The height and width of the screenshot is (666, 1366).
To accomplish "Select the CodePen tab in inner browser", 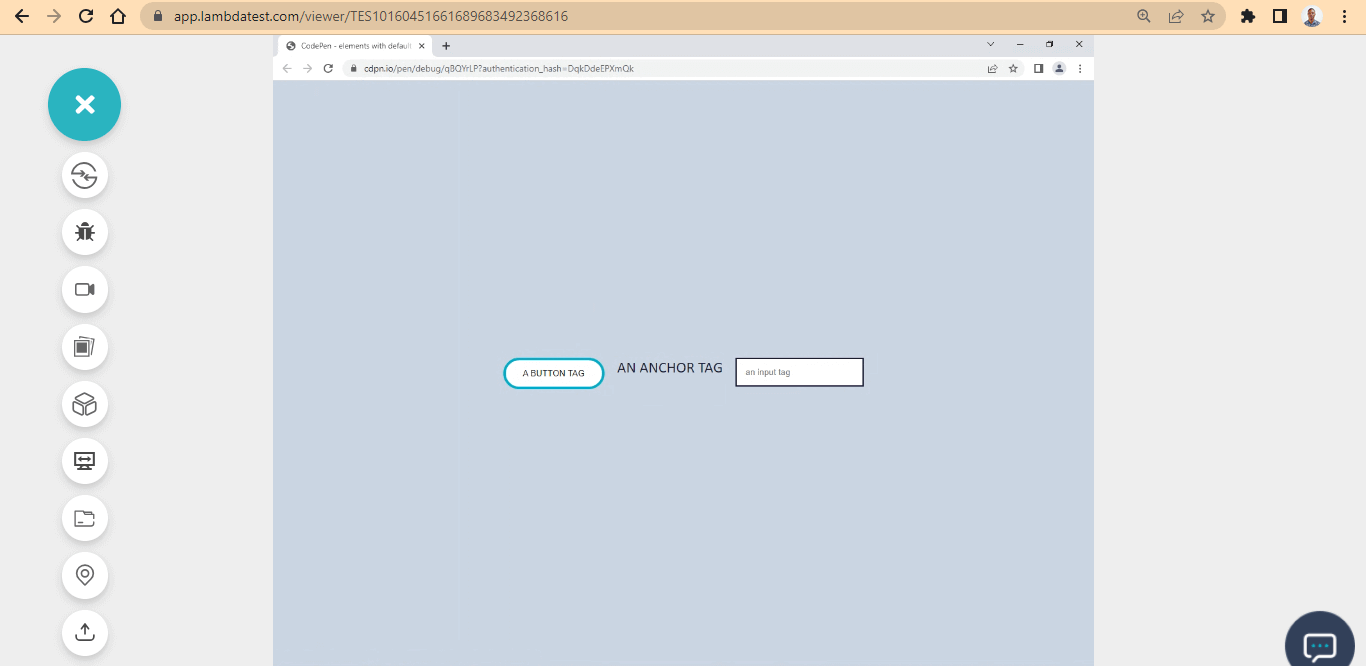I will pyautogui.click(x=354, y=45).
